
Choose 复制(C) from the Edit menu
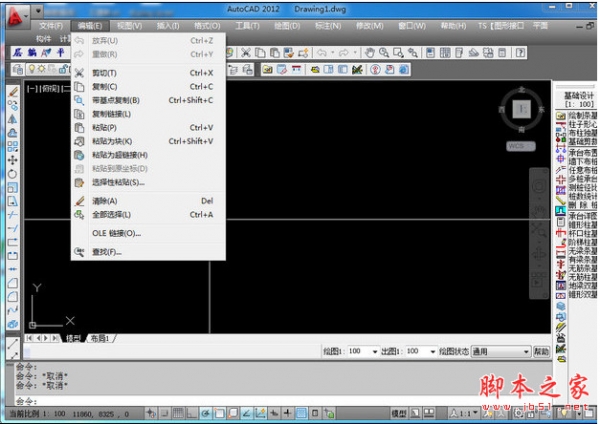[x=148, y=86]
